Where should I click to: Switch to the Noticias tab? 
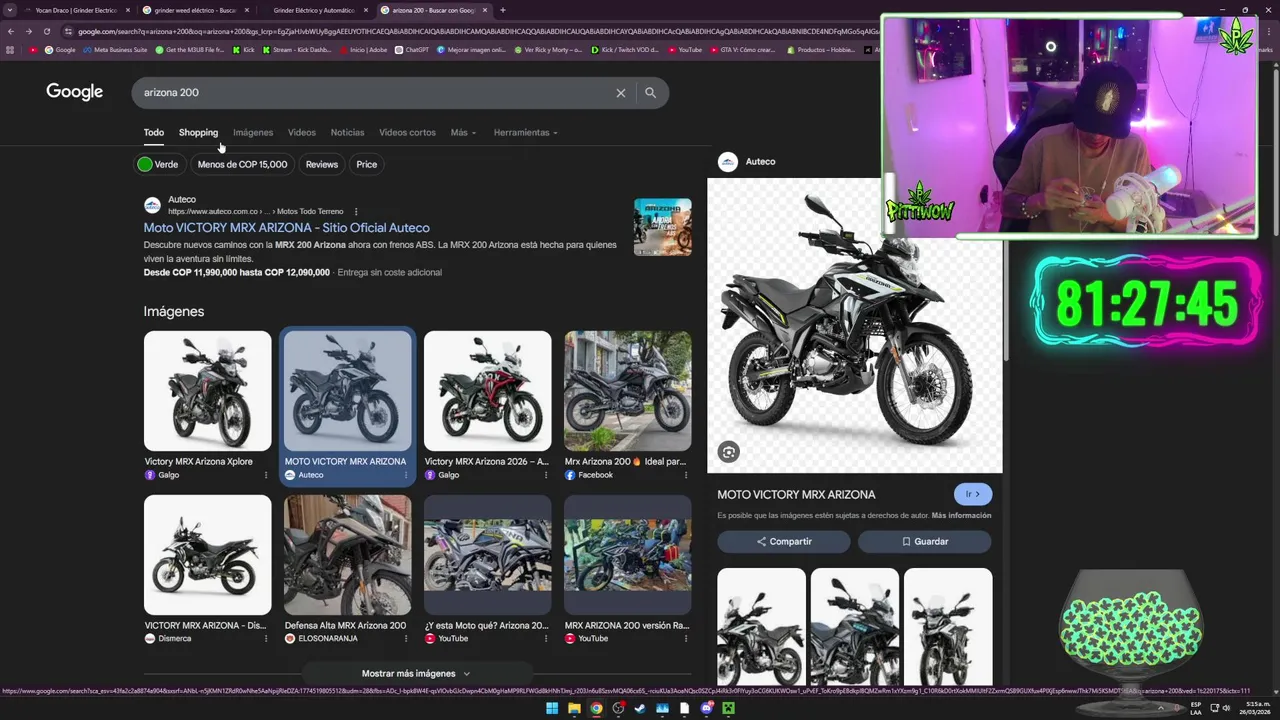(x=348, y=132)
